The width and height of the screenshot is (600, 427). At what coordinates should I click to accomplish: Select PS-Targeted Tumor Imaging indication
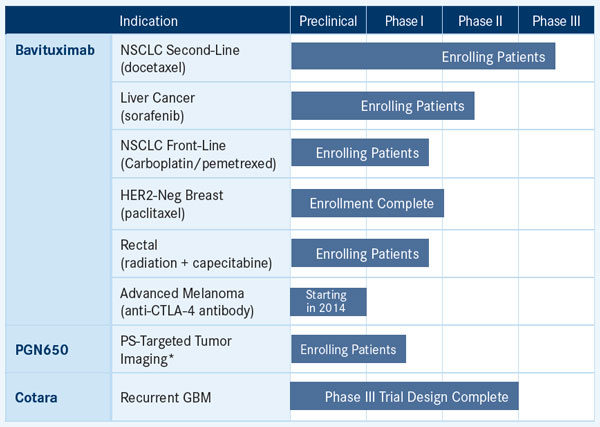pos(176,350)
